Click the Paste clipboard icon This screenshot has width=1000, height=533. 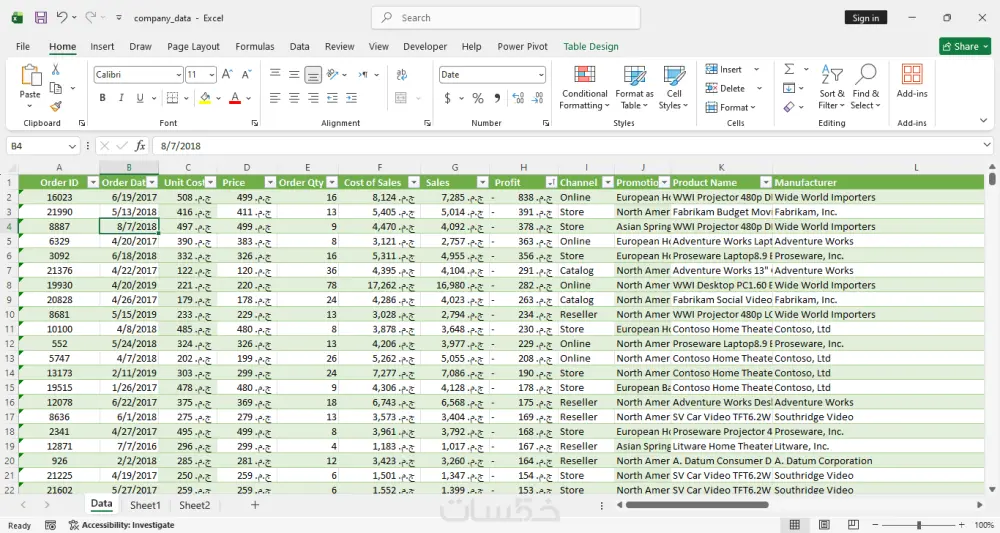pyautogui.click(x=30, y=75)
